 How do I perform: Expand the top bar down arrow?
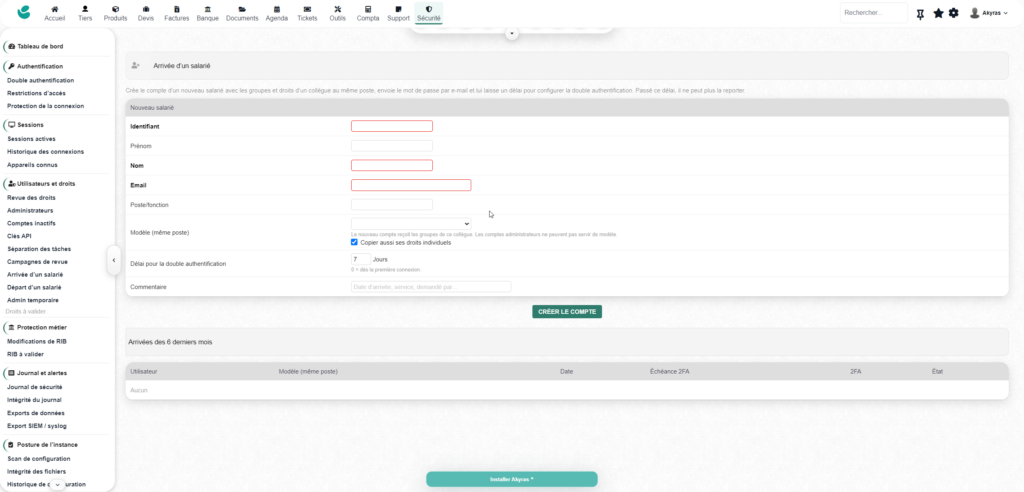(512, 33)
